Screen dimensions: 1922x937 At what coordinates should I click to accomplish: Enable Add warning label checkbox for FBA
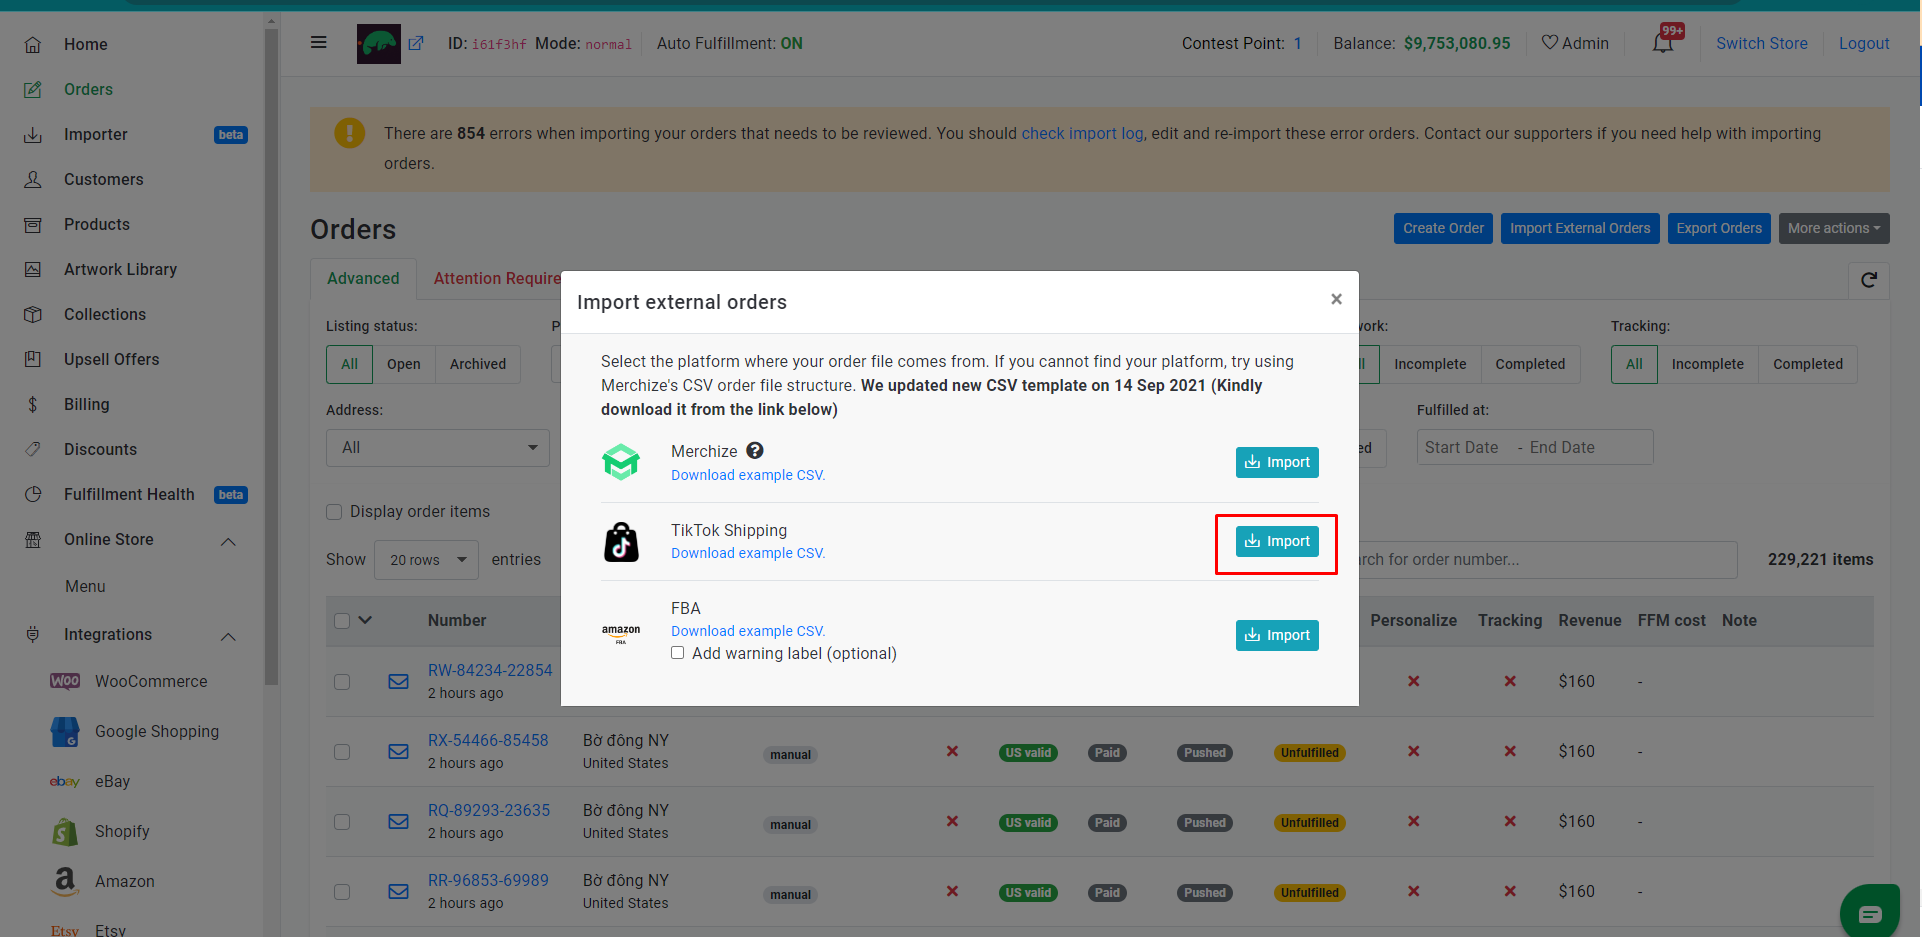point(678,653)
